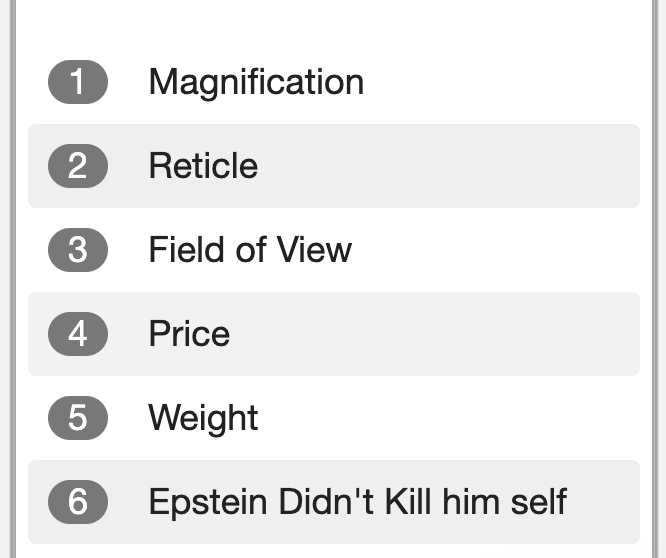Select the Weight label

203,419
